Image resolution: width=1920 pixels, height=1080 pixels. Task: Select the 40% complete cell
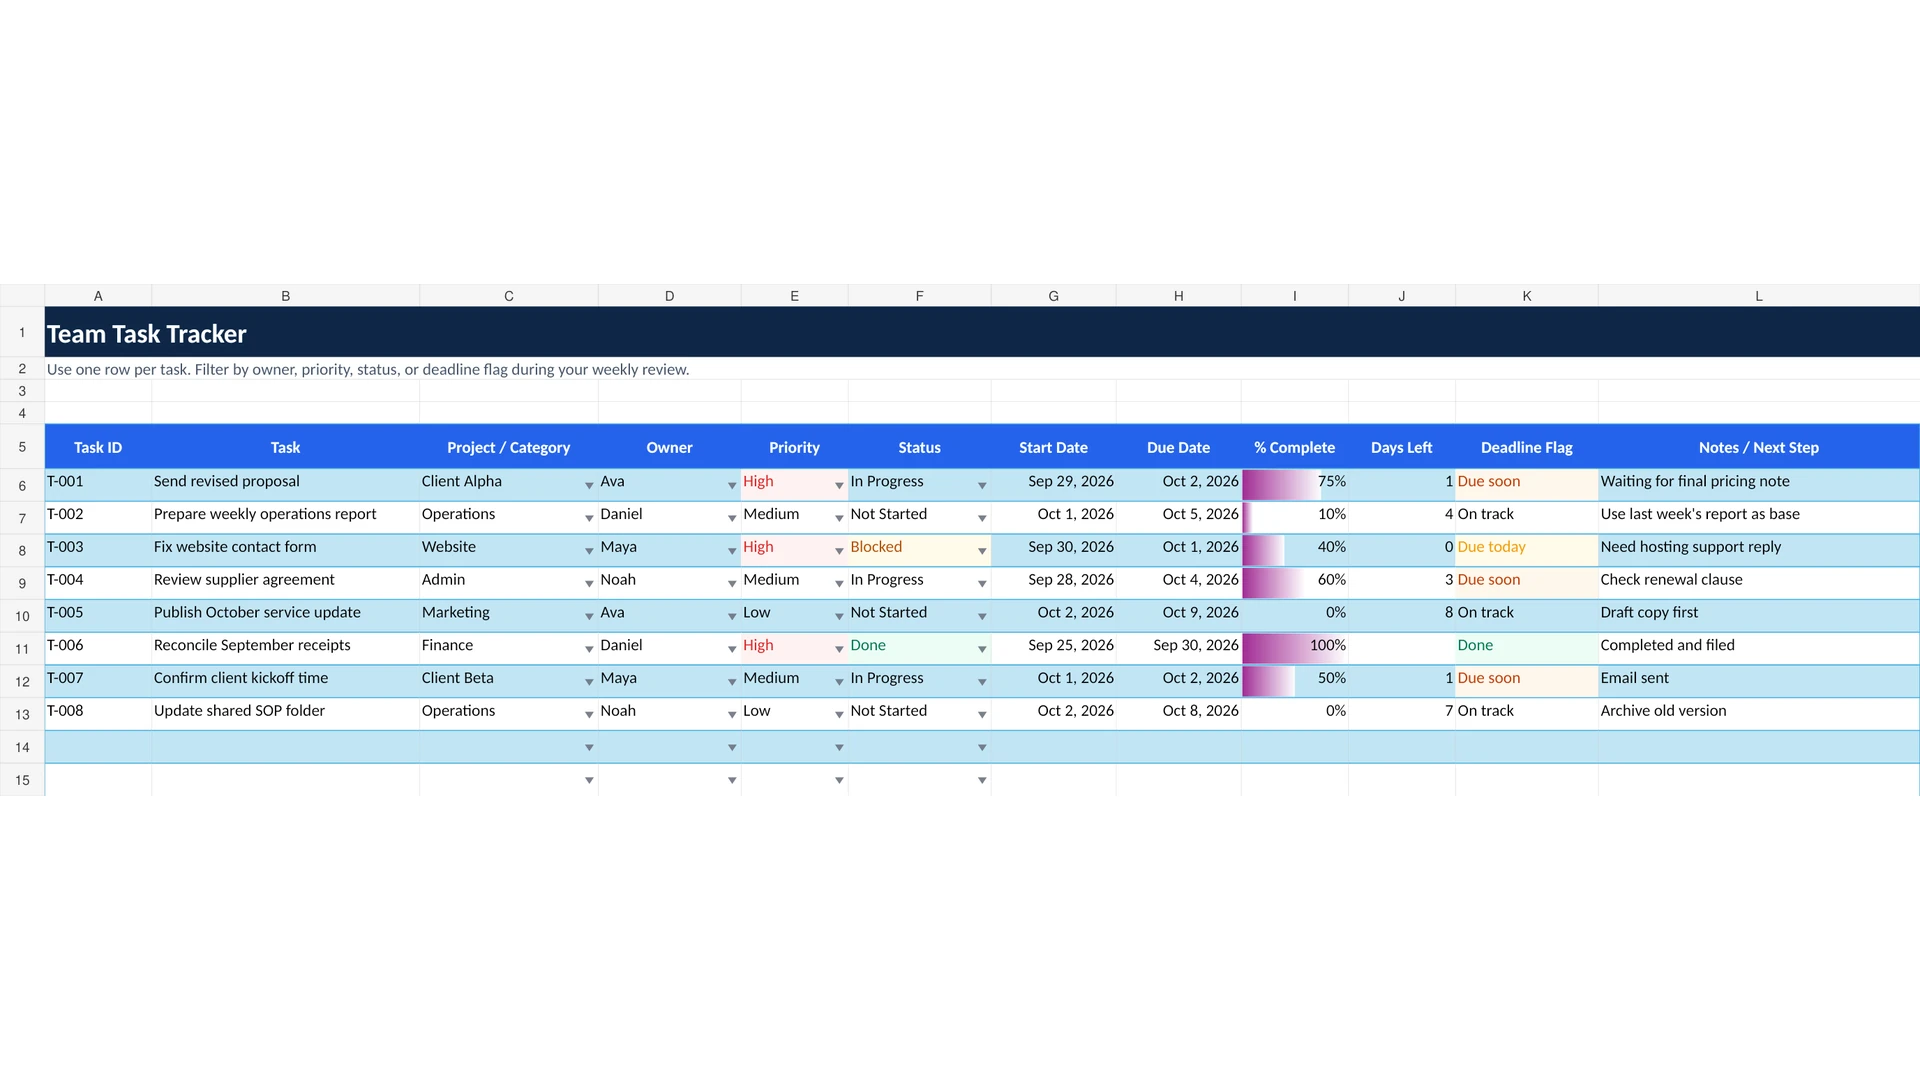(x=1295, y=551)
